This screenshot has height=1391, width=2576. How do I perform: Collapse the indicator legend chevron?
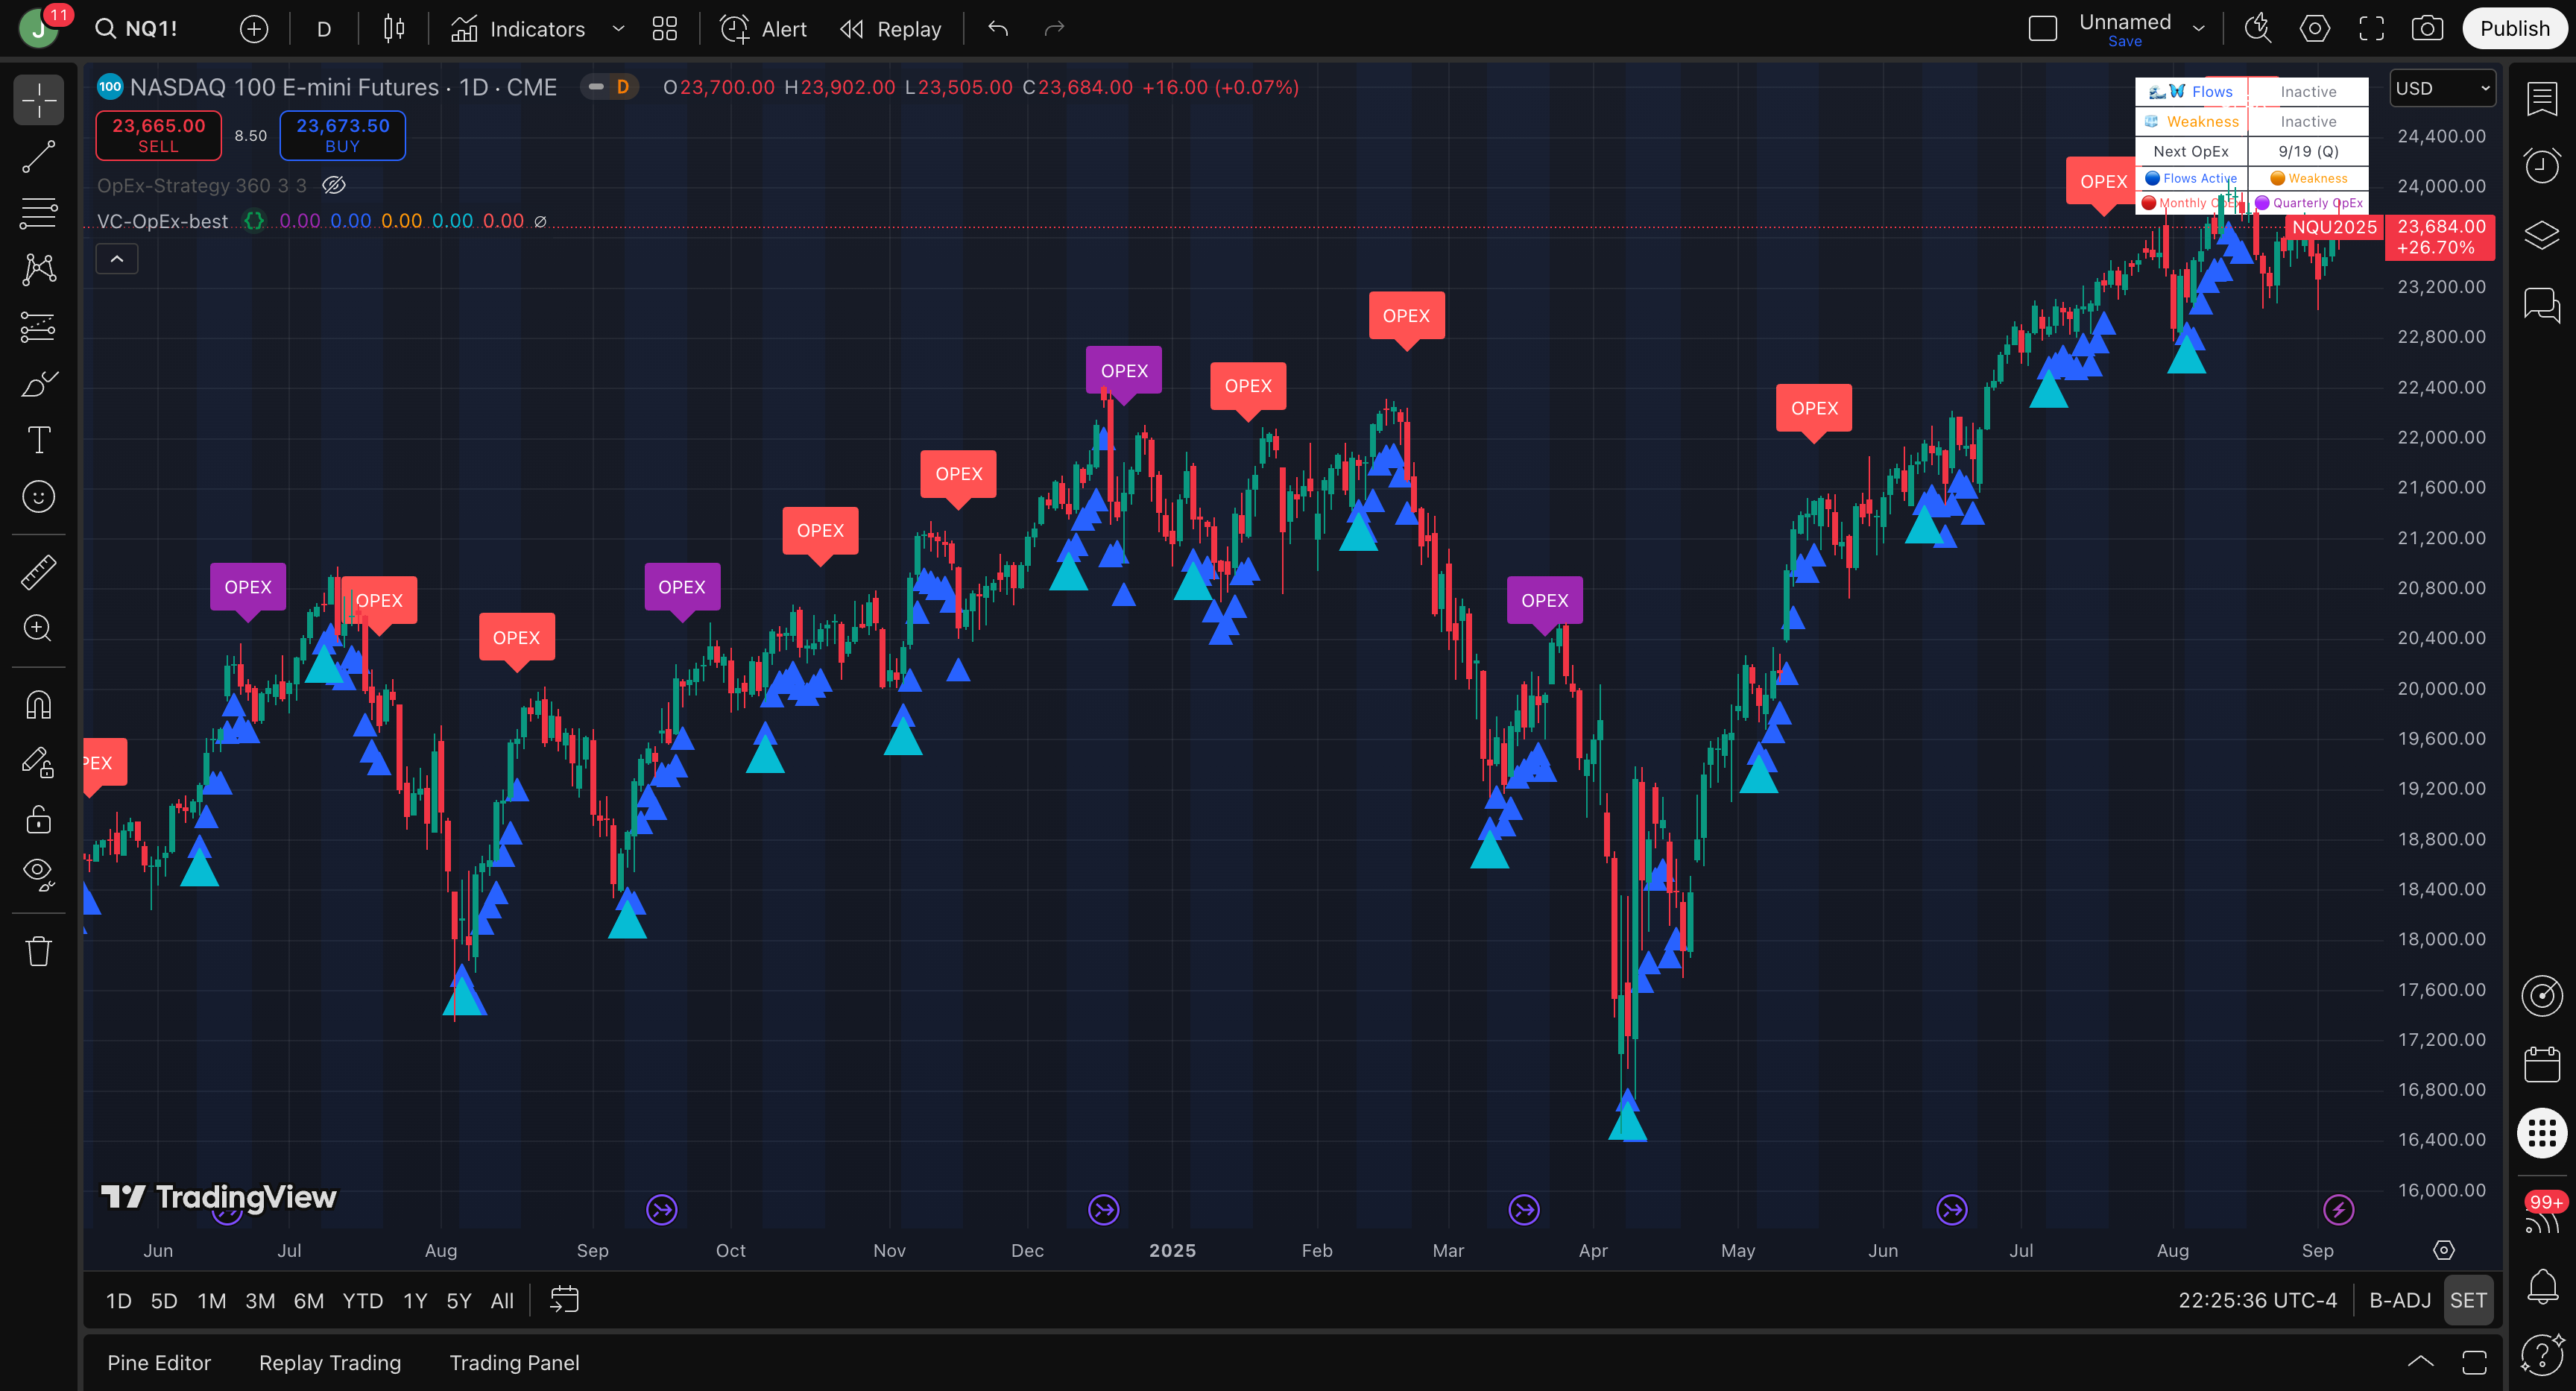(117, 259)
